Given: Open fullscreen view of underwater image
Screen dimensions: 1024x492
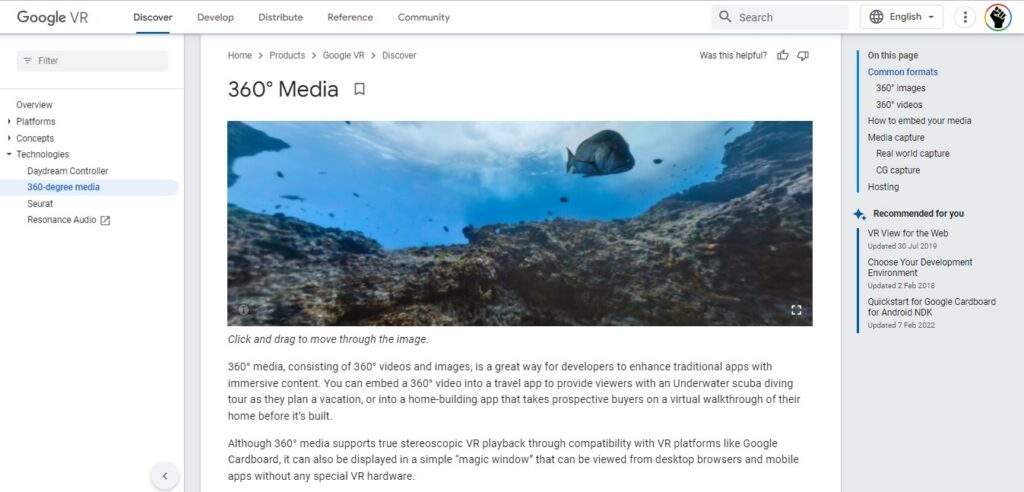Looking at the screenshot, I should (x=796, y=310).
